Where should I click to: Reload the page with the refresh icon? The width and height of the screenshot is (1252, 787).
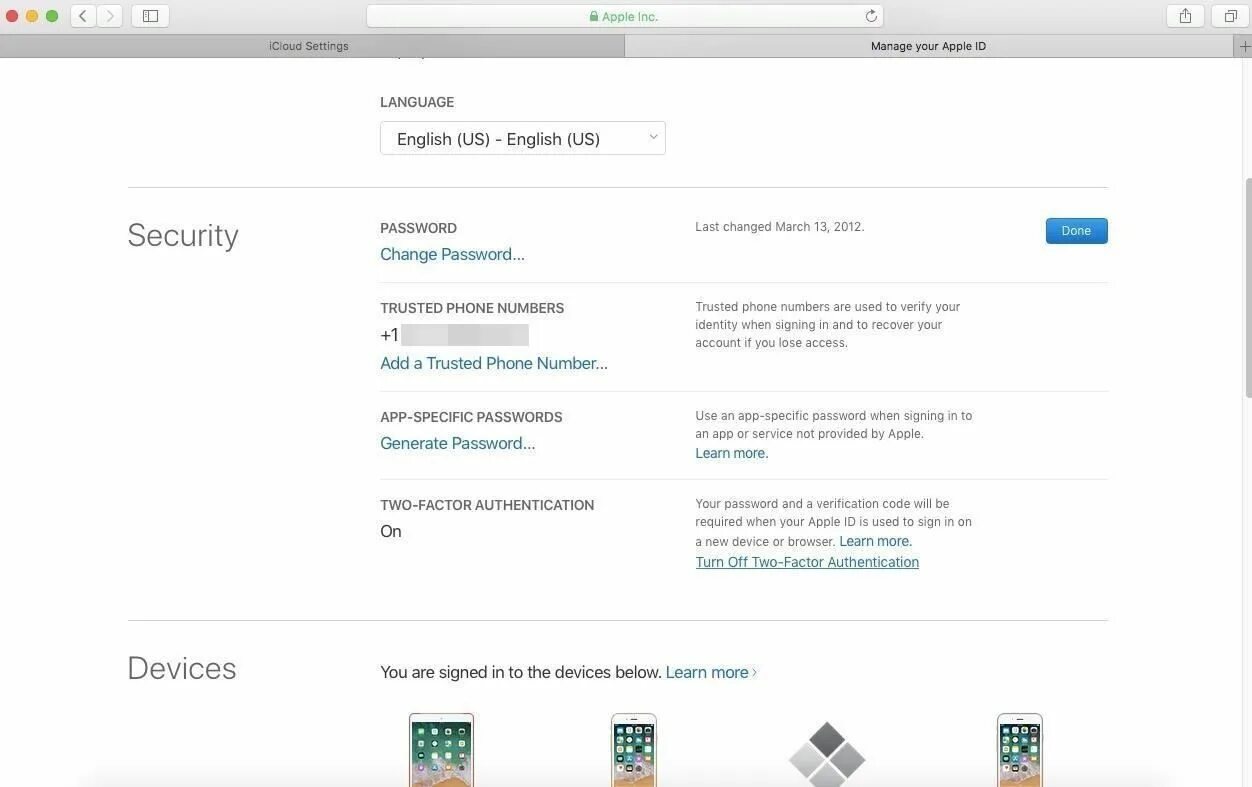(871, 16)
